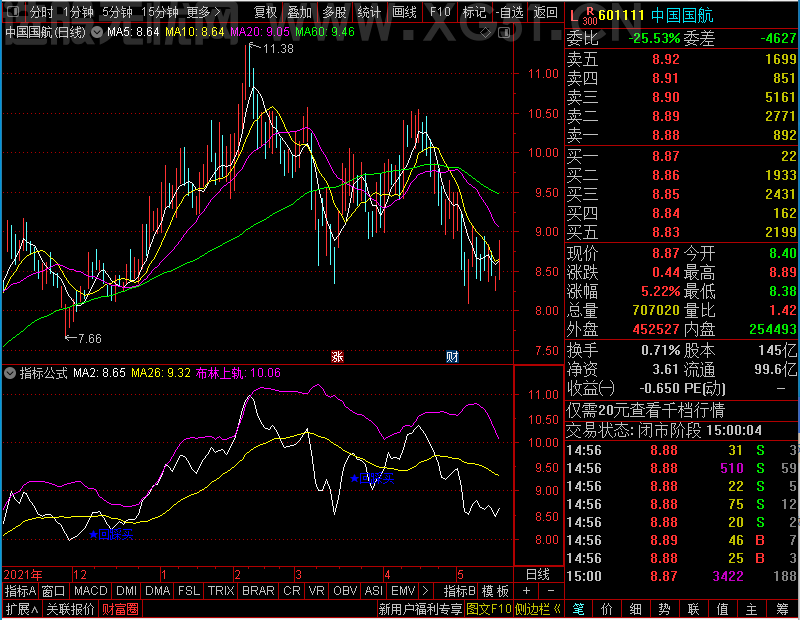This screenshot has width=800, height=620.
Task: Switch to 主 main-force tab
Action: [x=752, y=609]
